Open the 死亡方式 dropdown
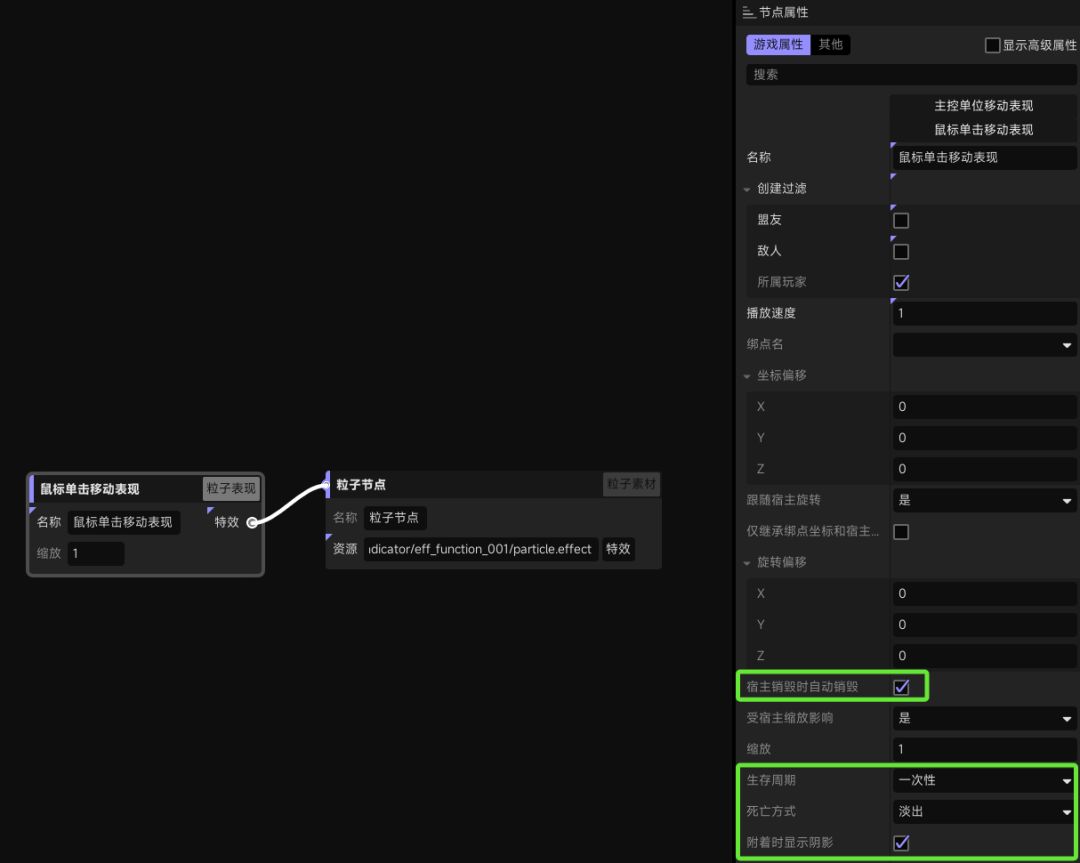 pyautogui.click(x=984, y=811)
